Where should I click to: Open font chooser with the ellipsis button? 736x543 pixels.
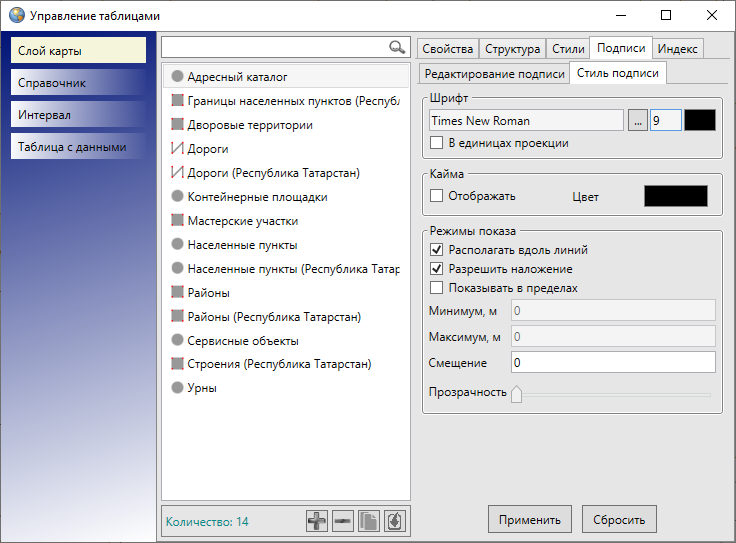[x=638, y=121]
